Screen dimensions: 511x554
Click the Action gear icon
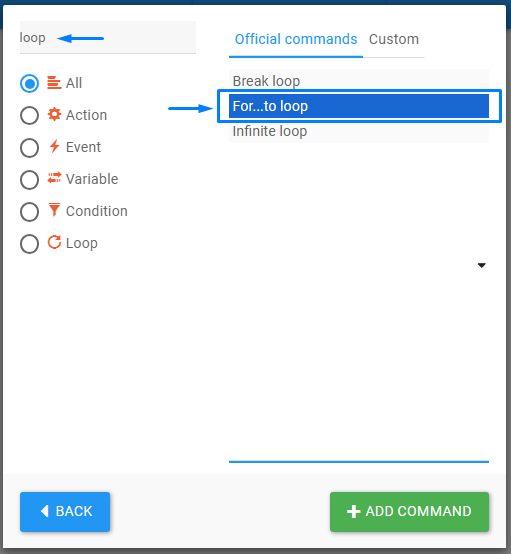54,114
